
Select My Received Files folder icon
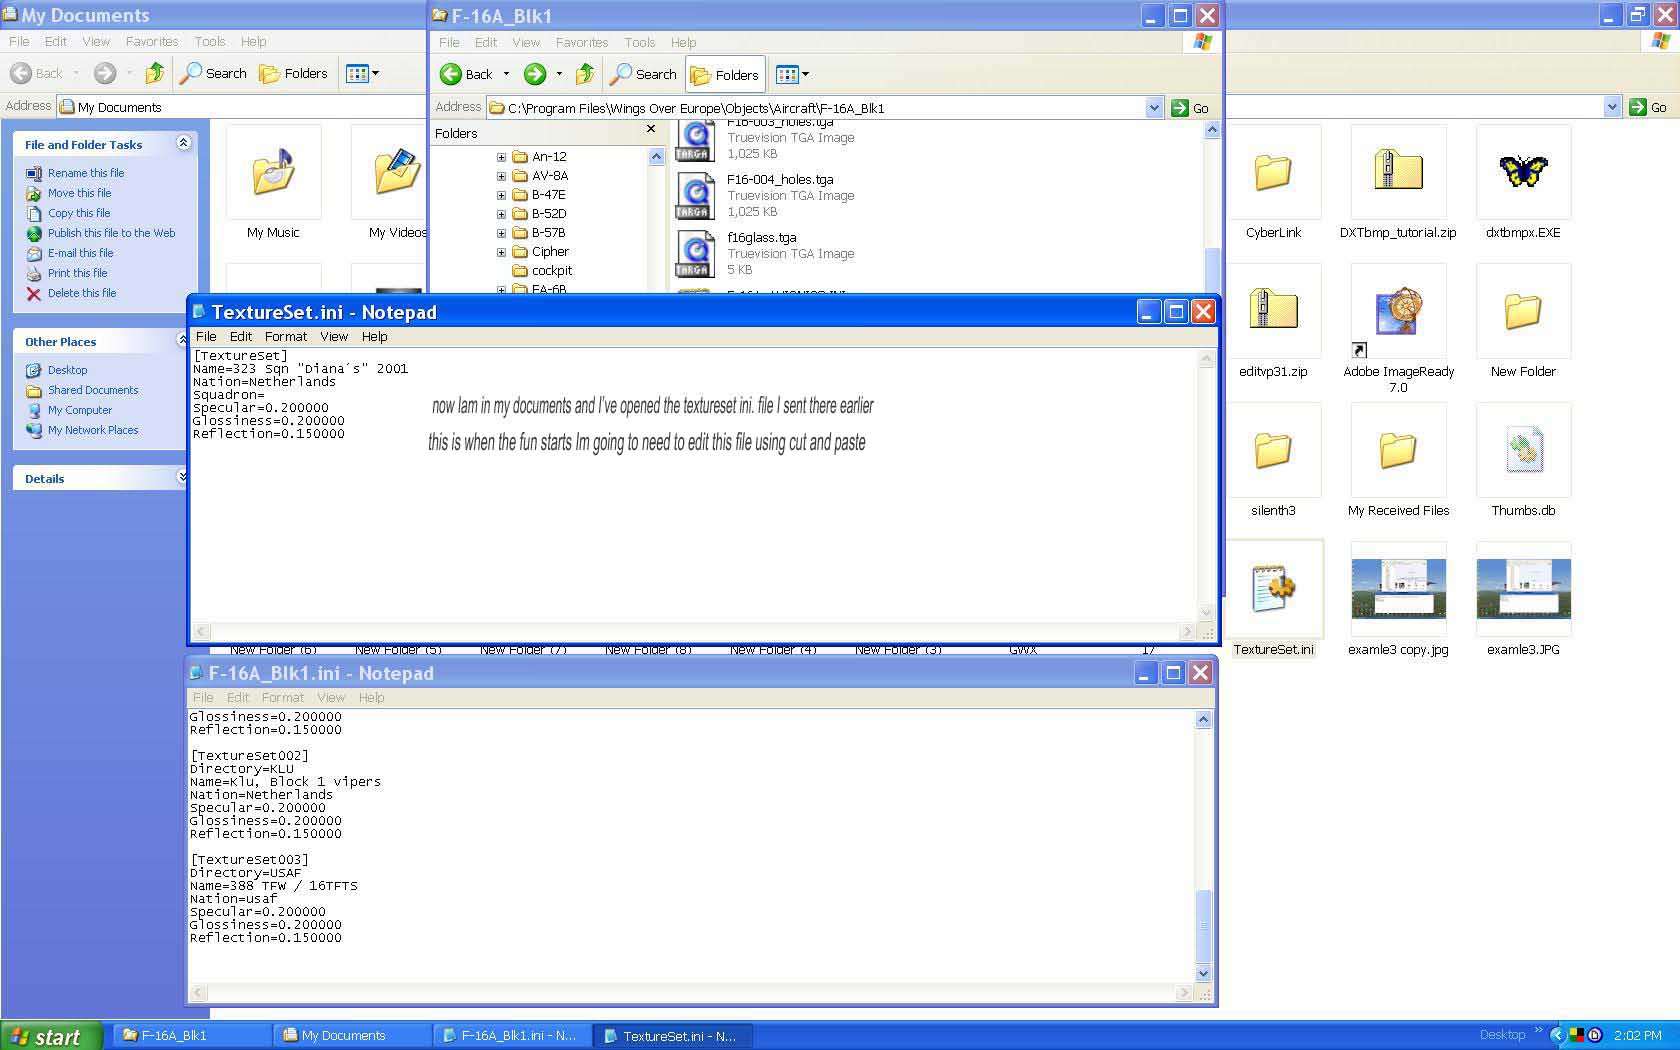click(x=1398, y=450)
